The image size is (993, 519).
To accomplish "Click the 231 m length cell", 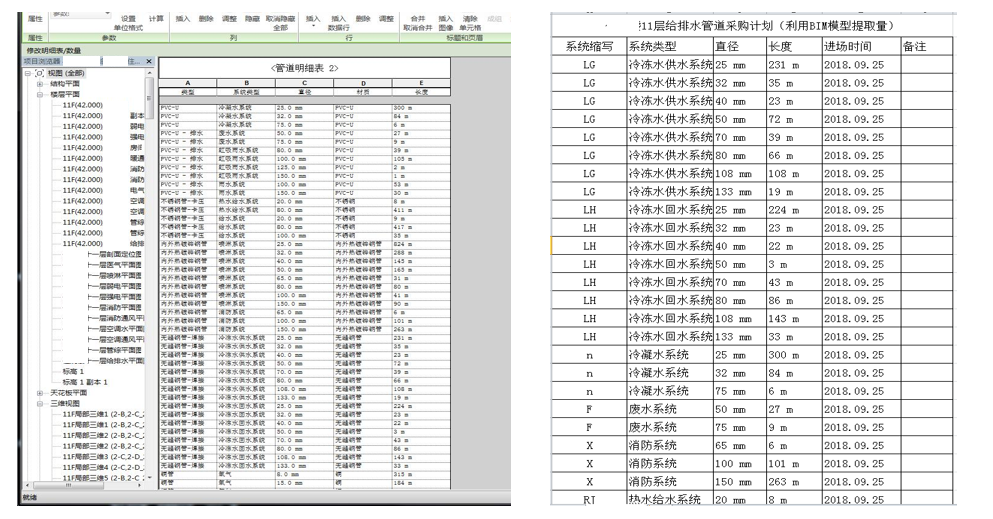I will [794, 65].
